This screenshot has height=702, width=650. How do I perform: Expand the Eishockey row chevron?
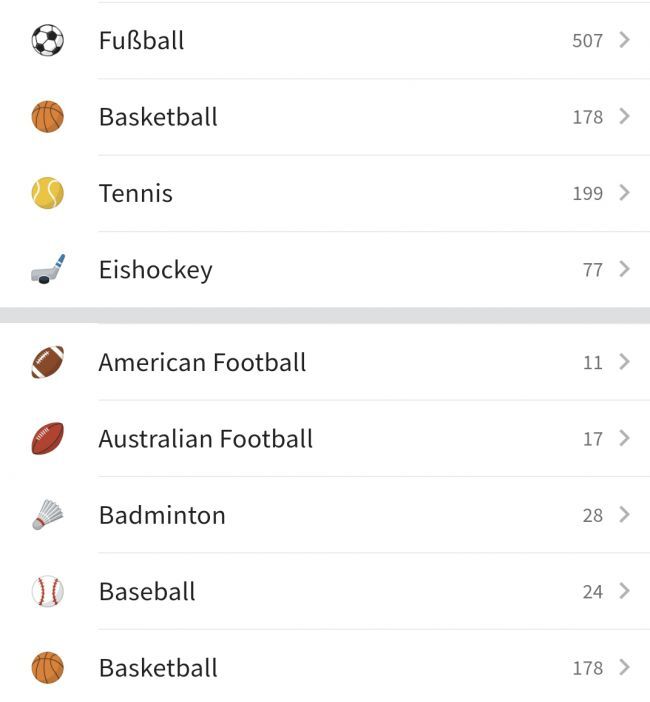(x=624, y=269)
